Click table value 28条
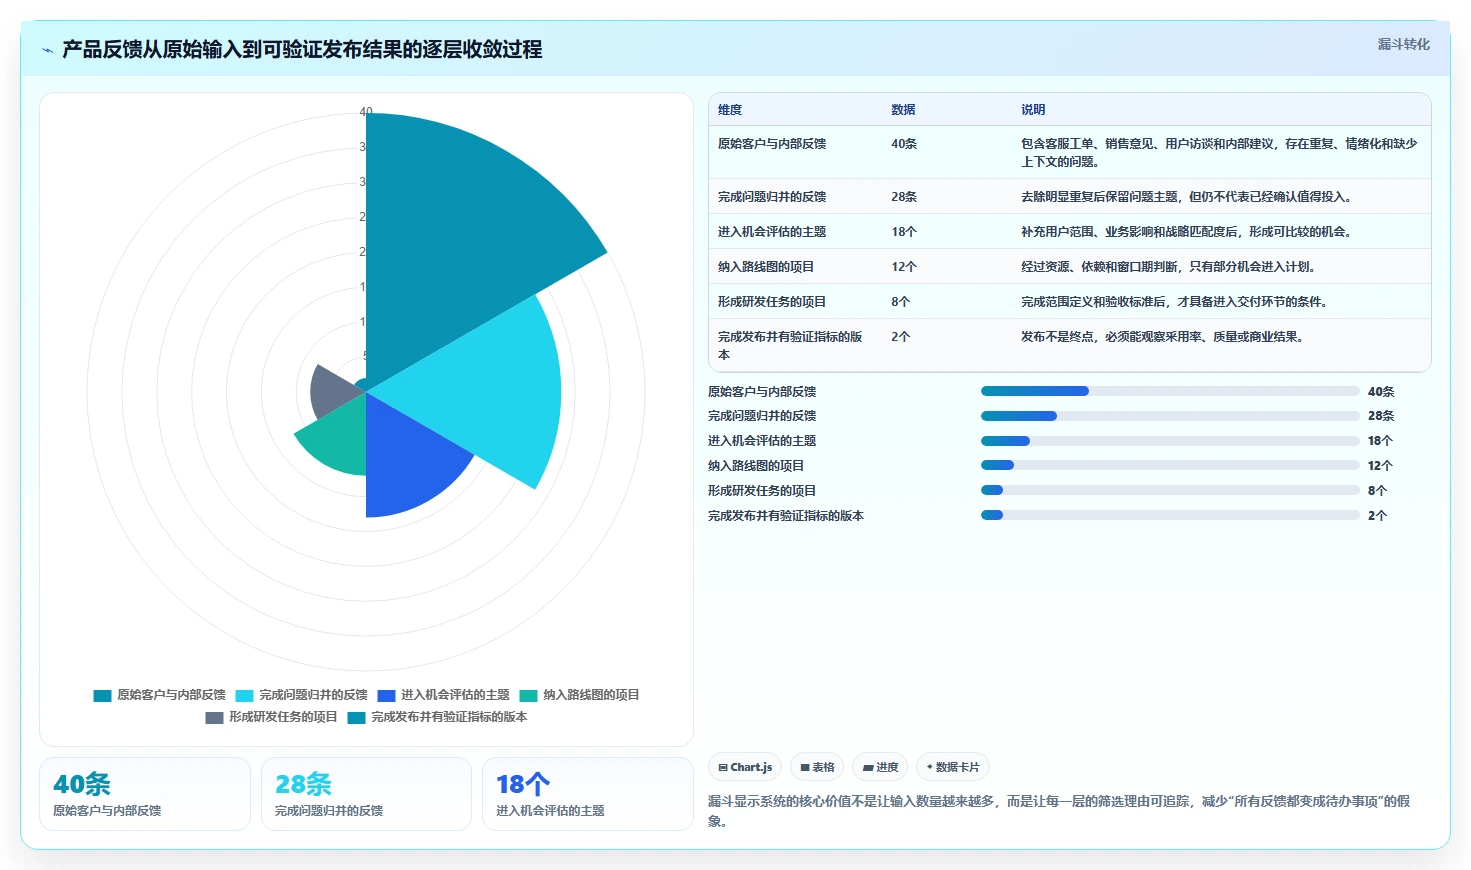The width and height of the screenshot is (1471, 870). pyautogui.click(x=904, y=197)
